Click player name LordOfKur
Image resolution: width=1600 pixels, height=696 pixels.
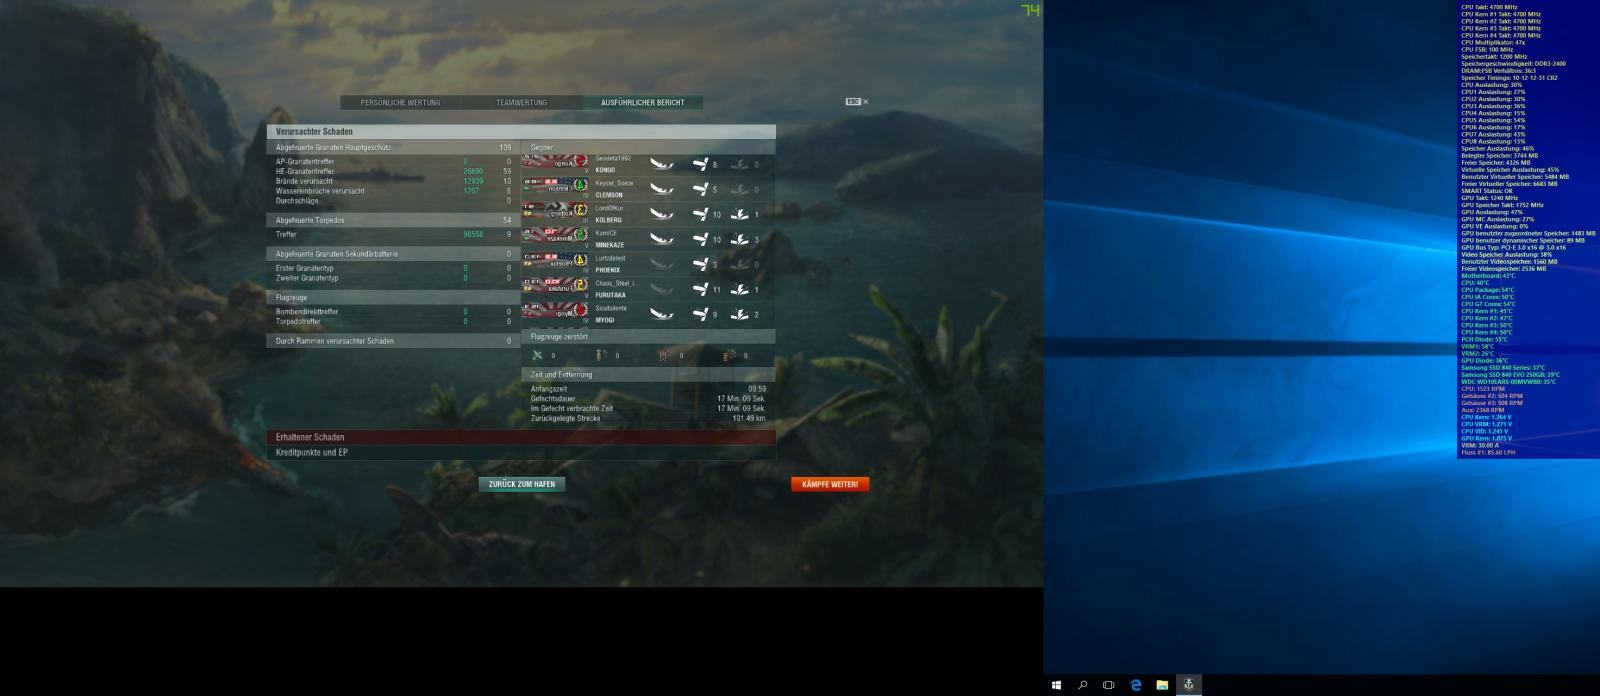(609, 208)
